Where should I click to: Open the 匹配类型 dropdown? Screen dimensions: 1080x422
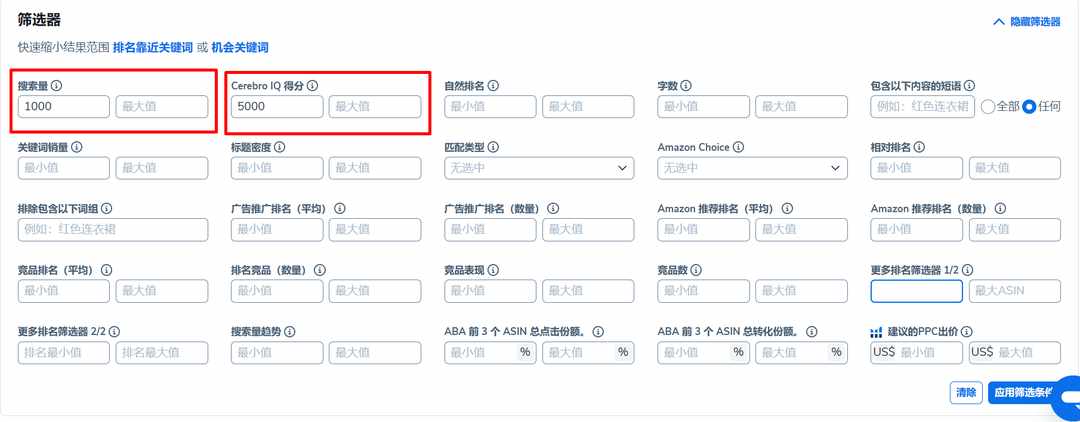[539, 168]
